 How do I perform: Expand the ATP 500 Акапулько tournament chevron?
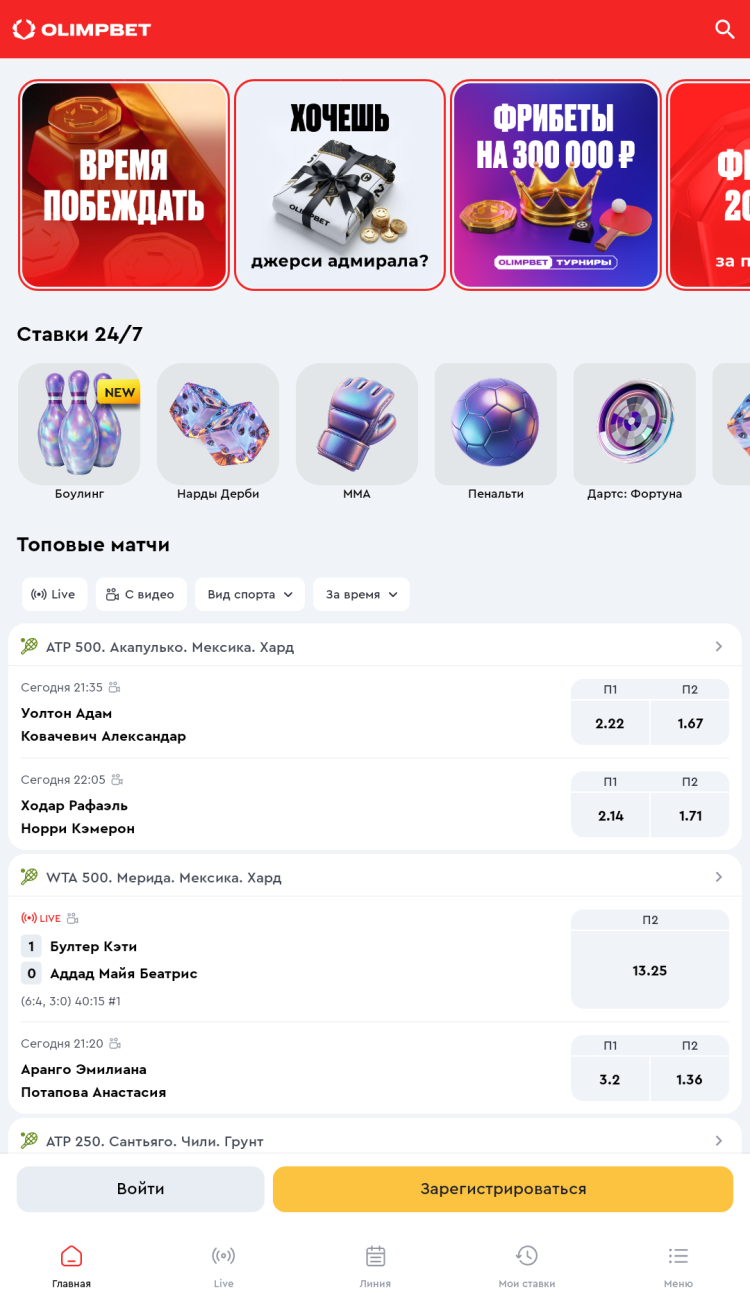718,647
